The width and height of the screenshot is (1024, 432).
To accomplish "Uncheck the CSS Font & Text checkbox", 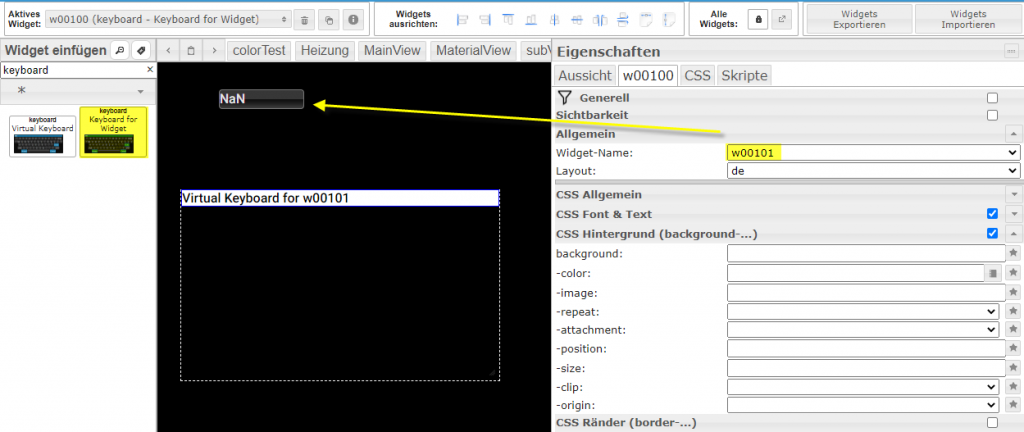I will pos(992,214).
